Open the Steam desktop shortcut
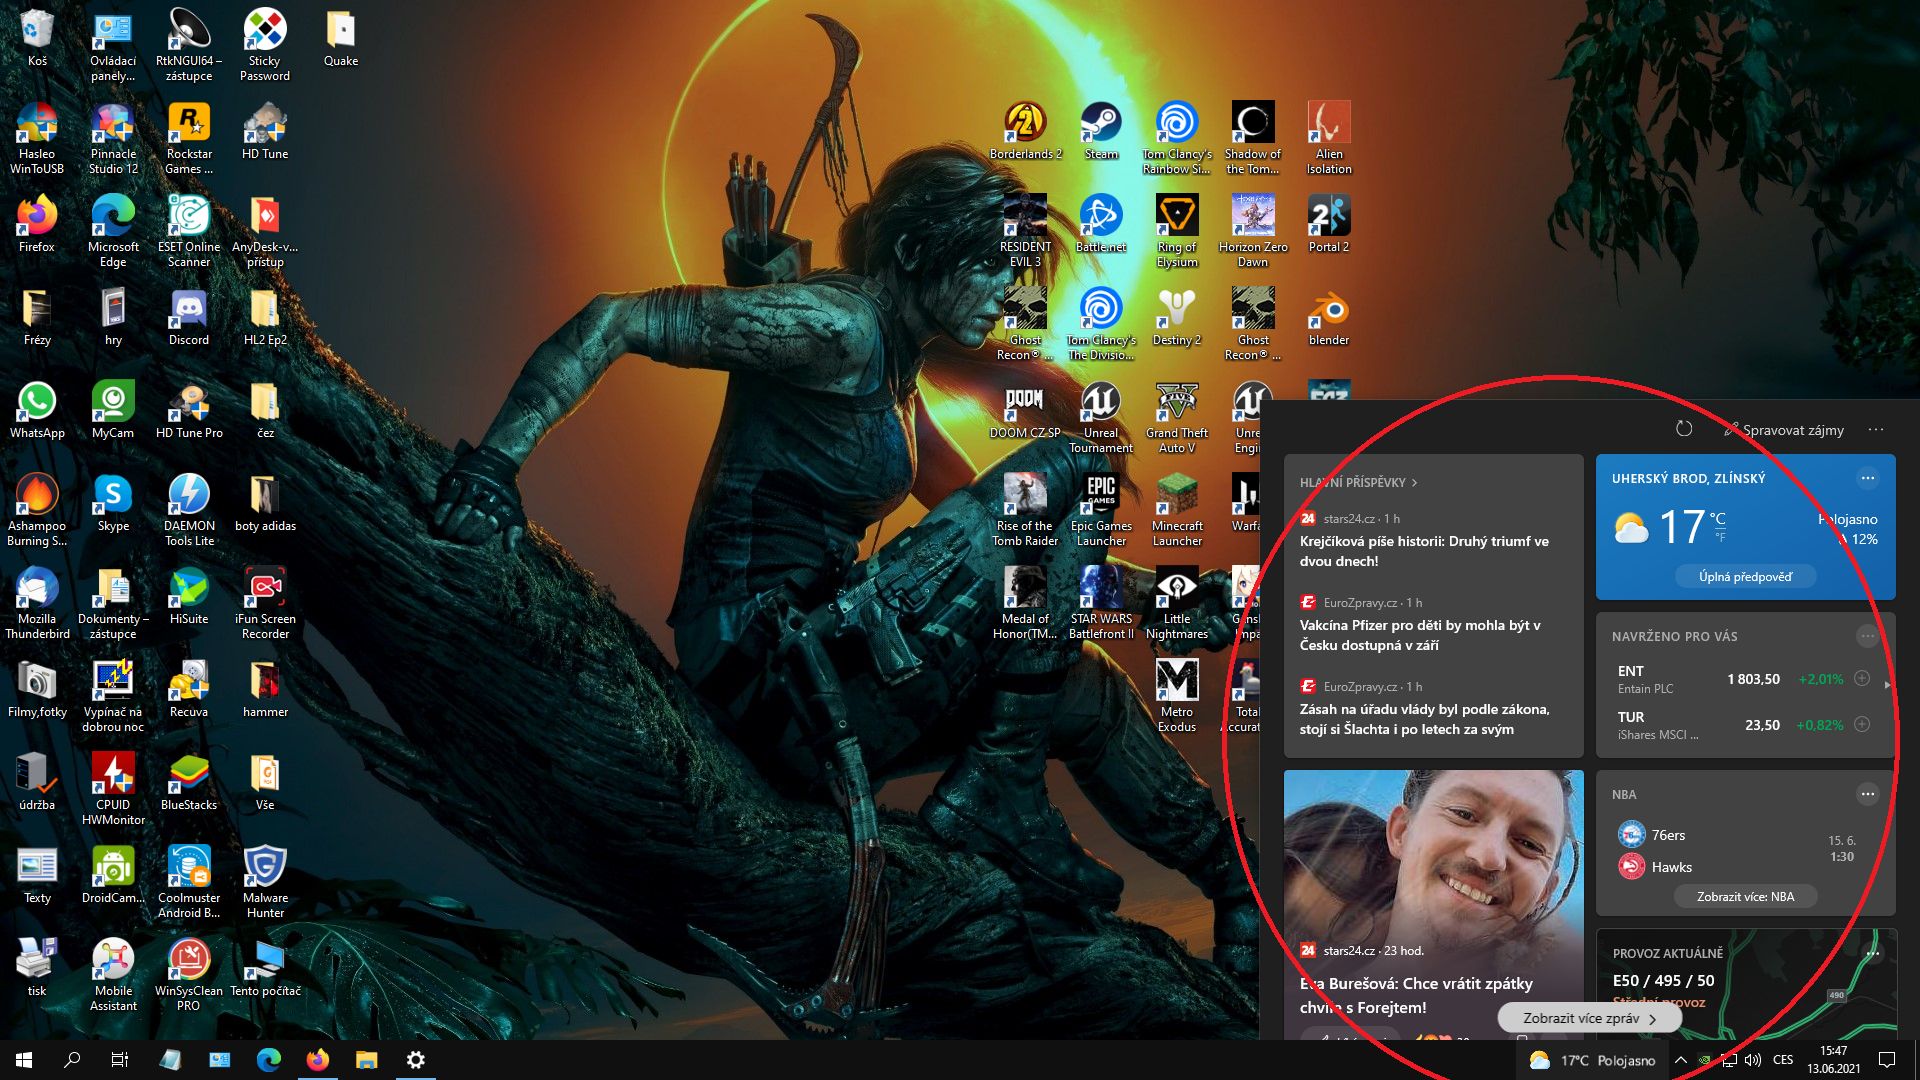Screen dimensions: 1920x1080 pos(1100,125)
